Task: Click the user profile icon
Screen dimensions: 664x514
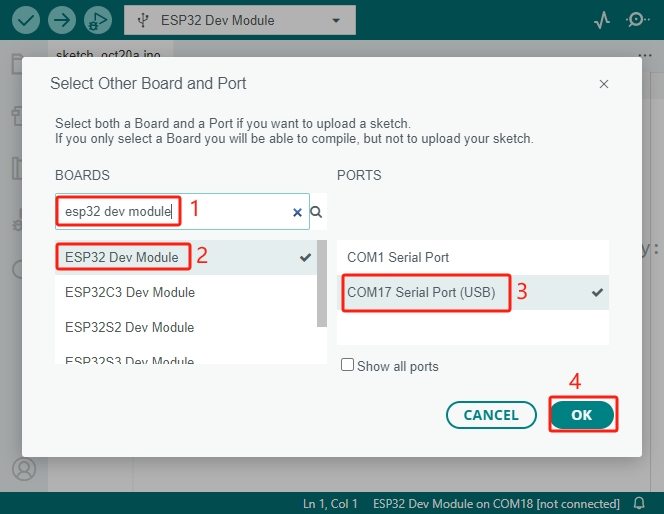Action: 24,469
